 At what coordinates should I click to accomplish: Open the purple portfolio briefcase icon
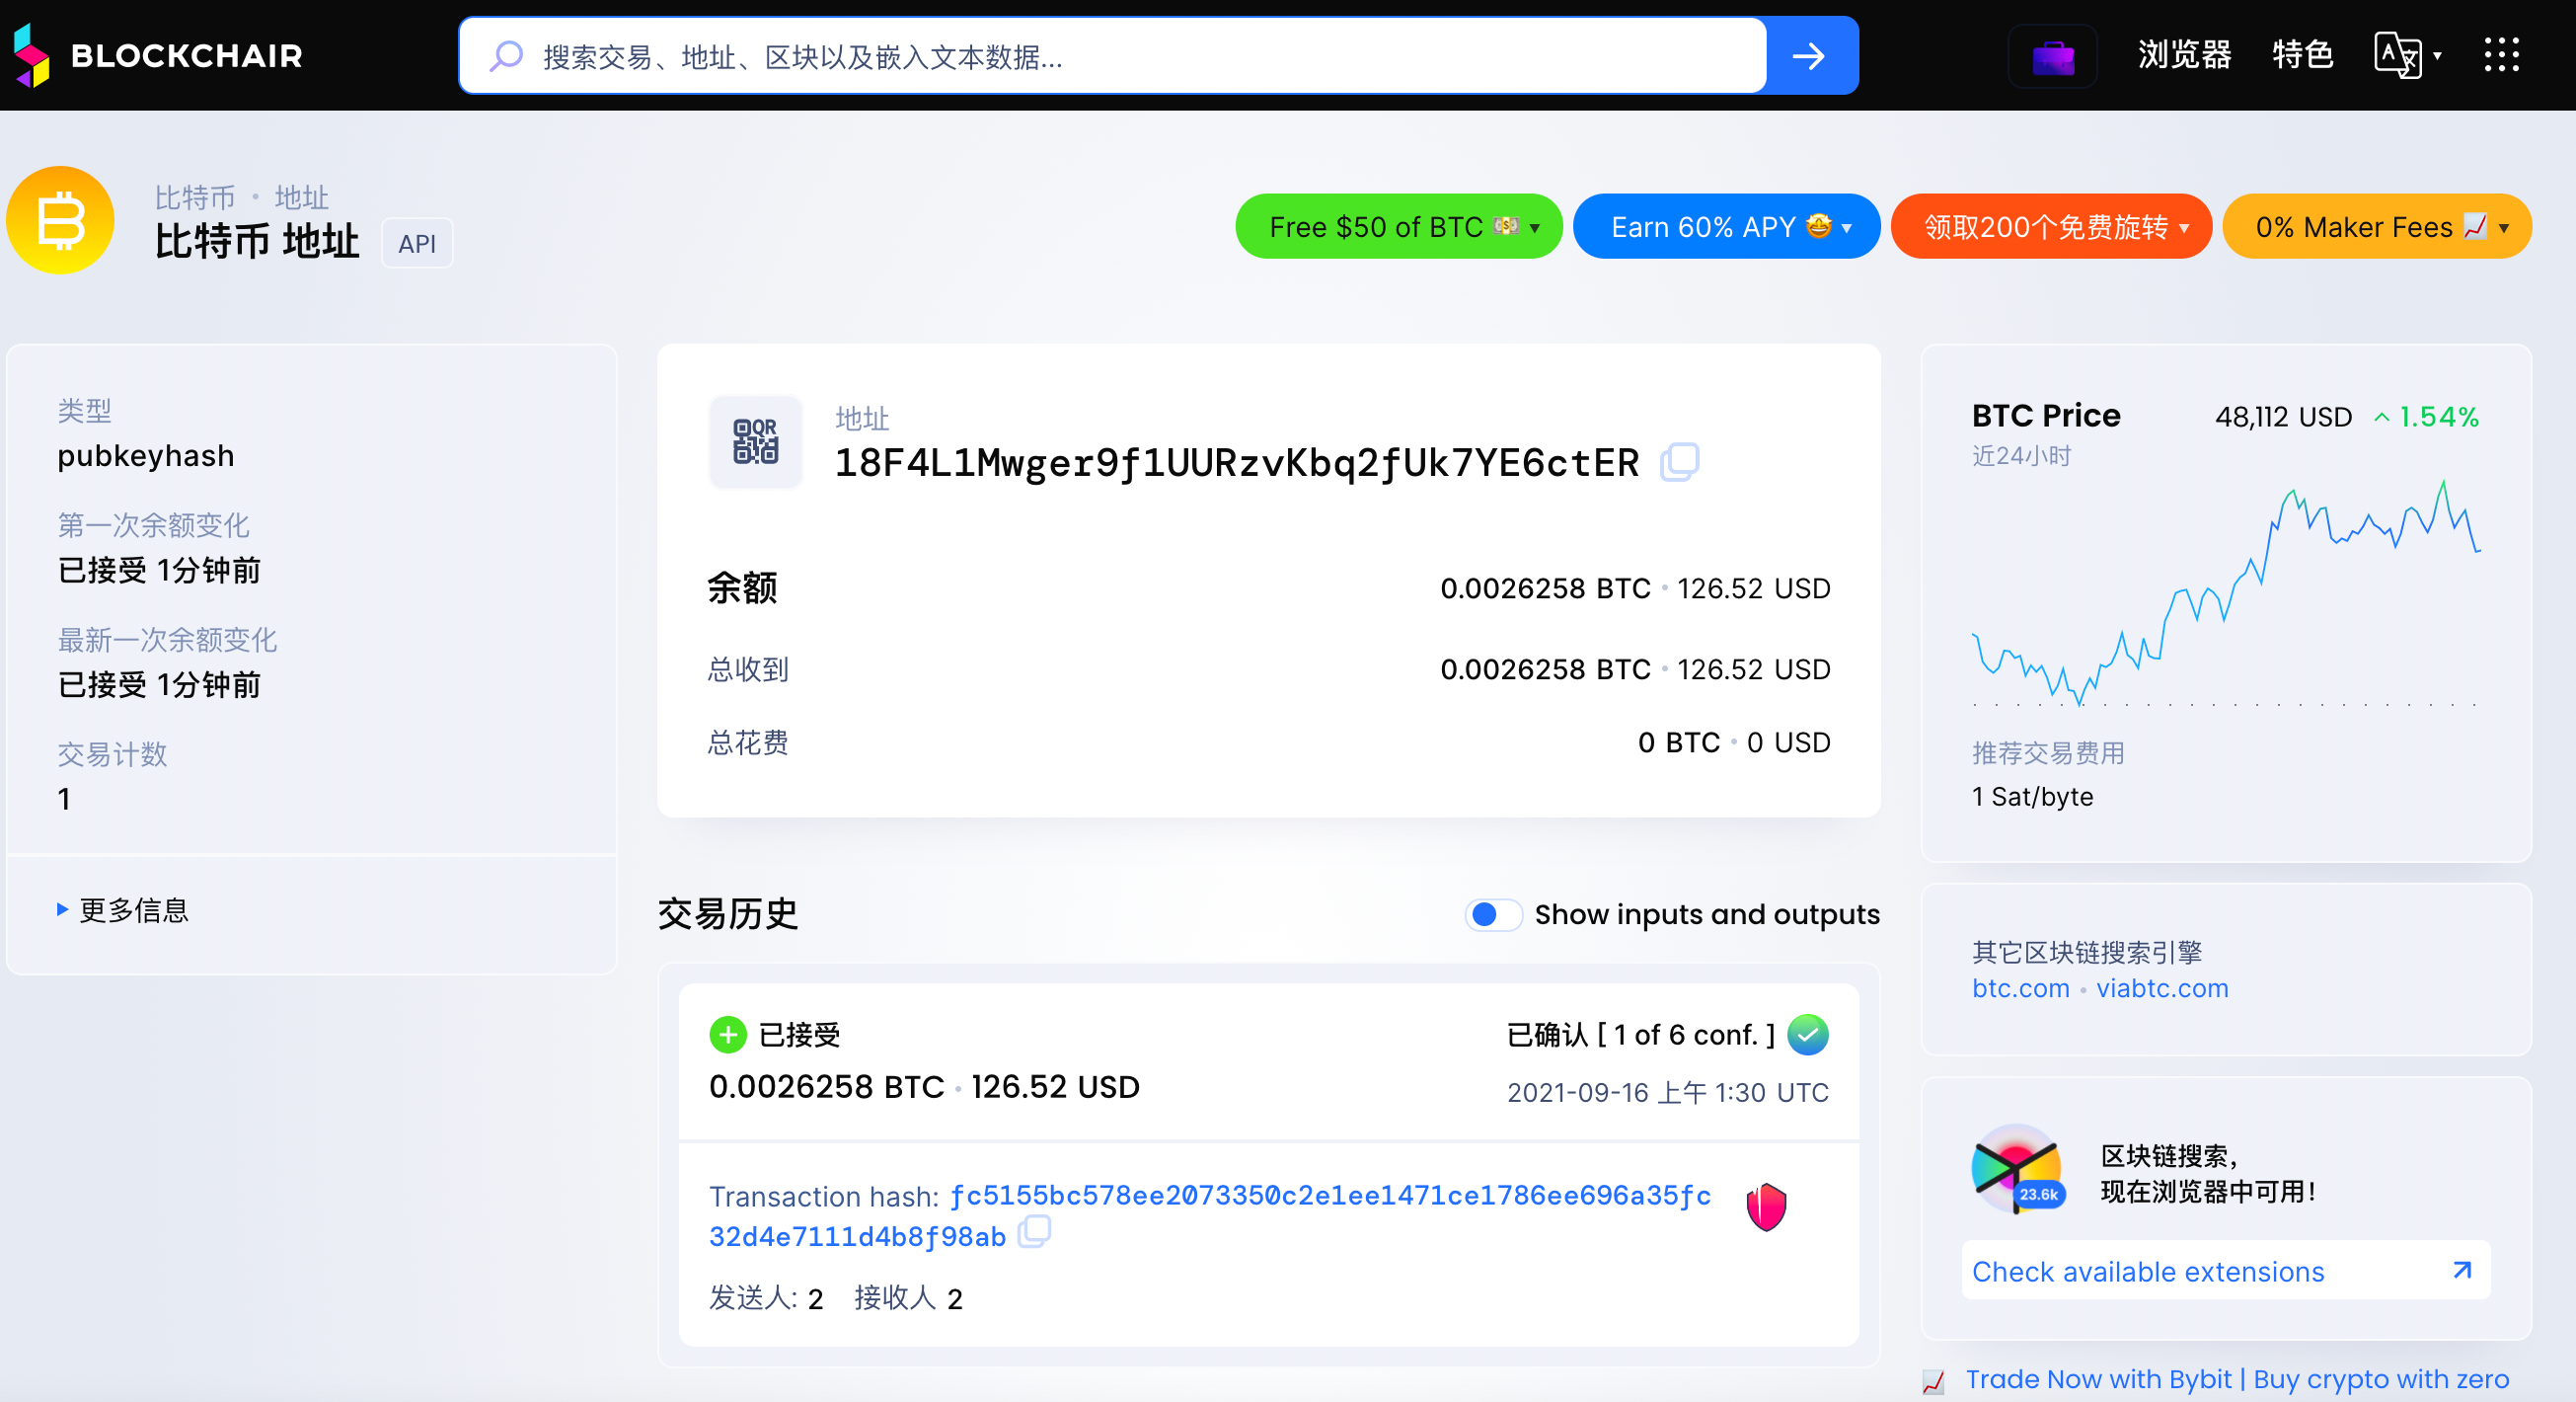(2052, 56)
